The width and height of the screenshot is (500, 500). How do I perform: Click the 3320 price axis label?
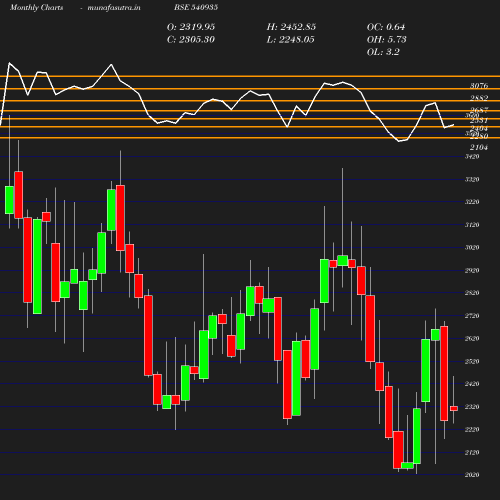point(472,180)
